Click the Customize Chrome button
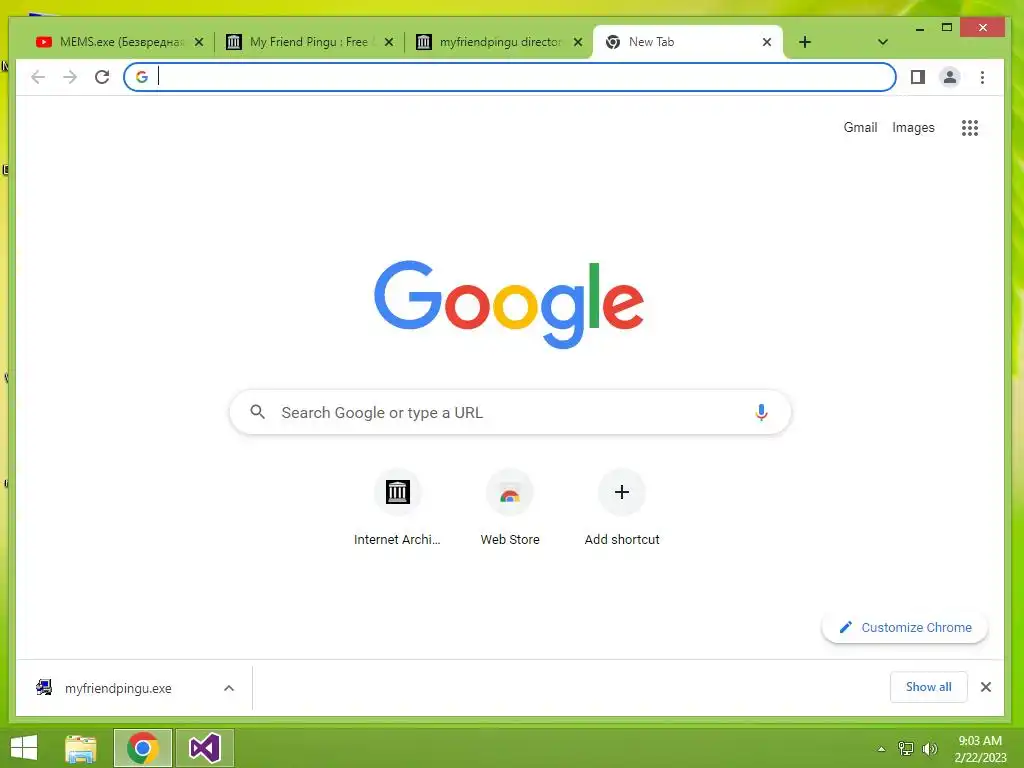This screenshot has height=768, width=1024. 904,628
